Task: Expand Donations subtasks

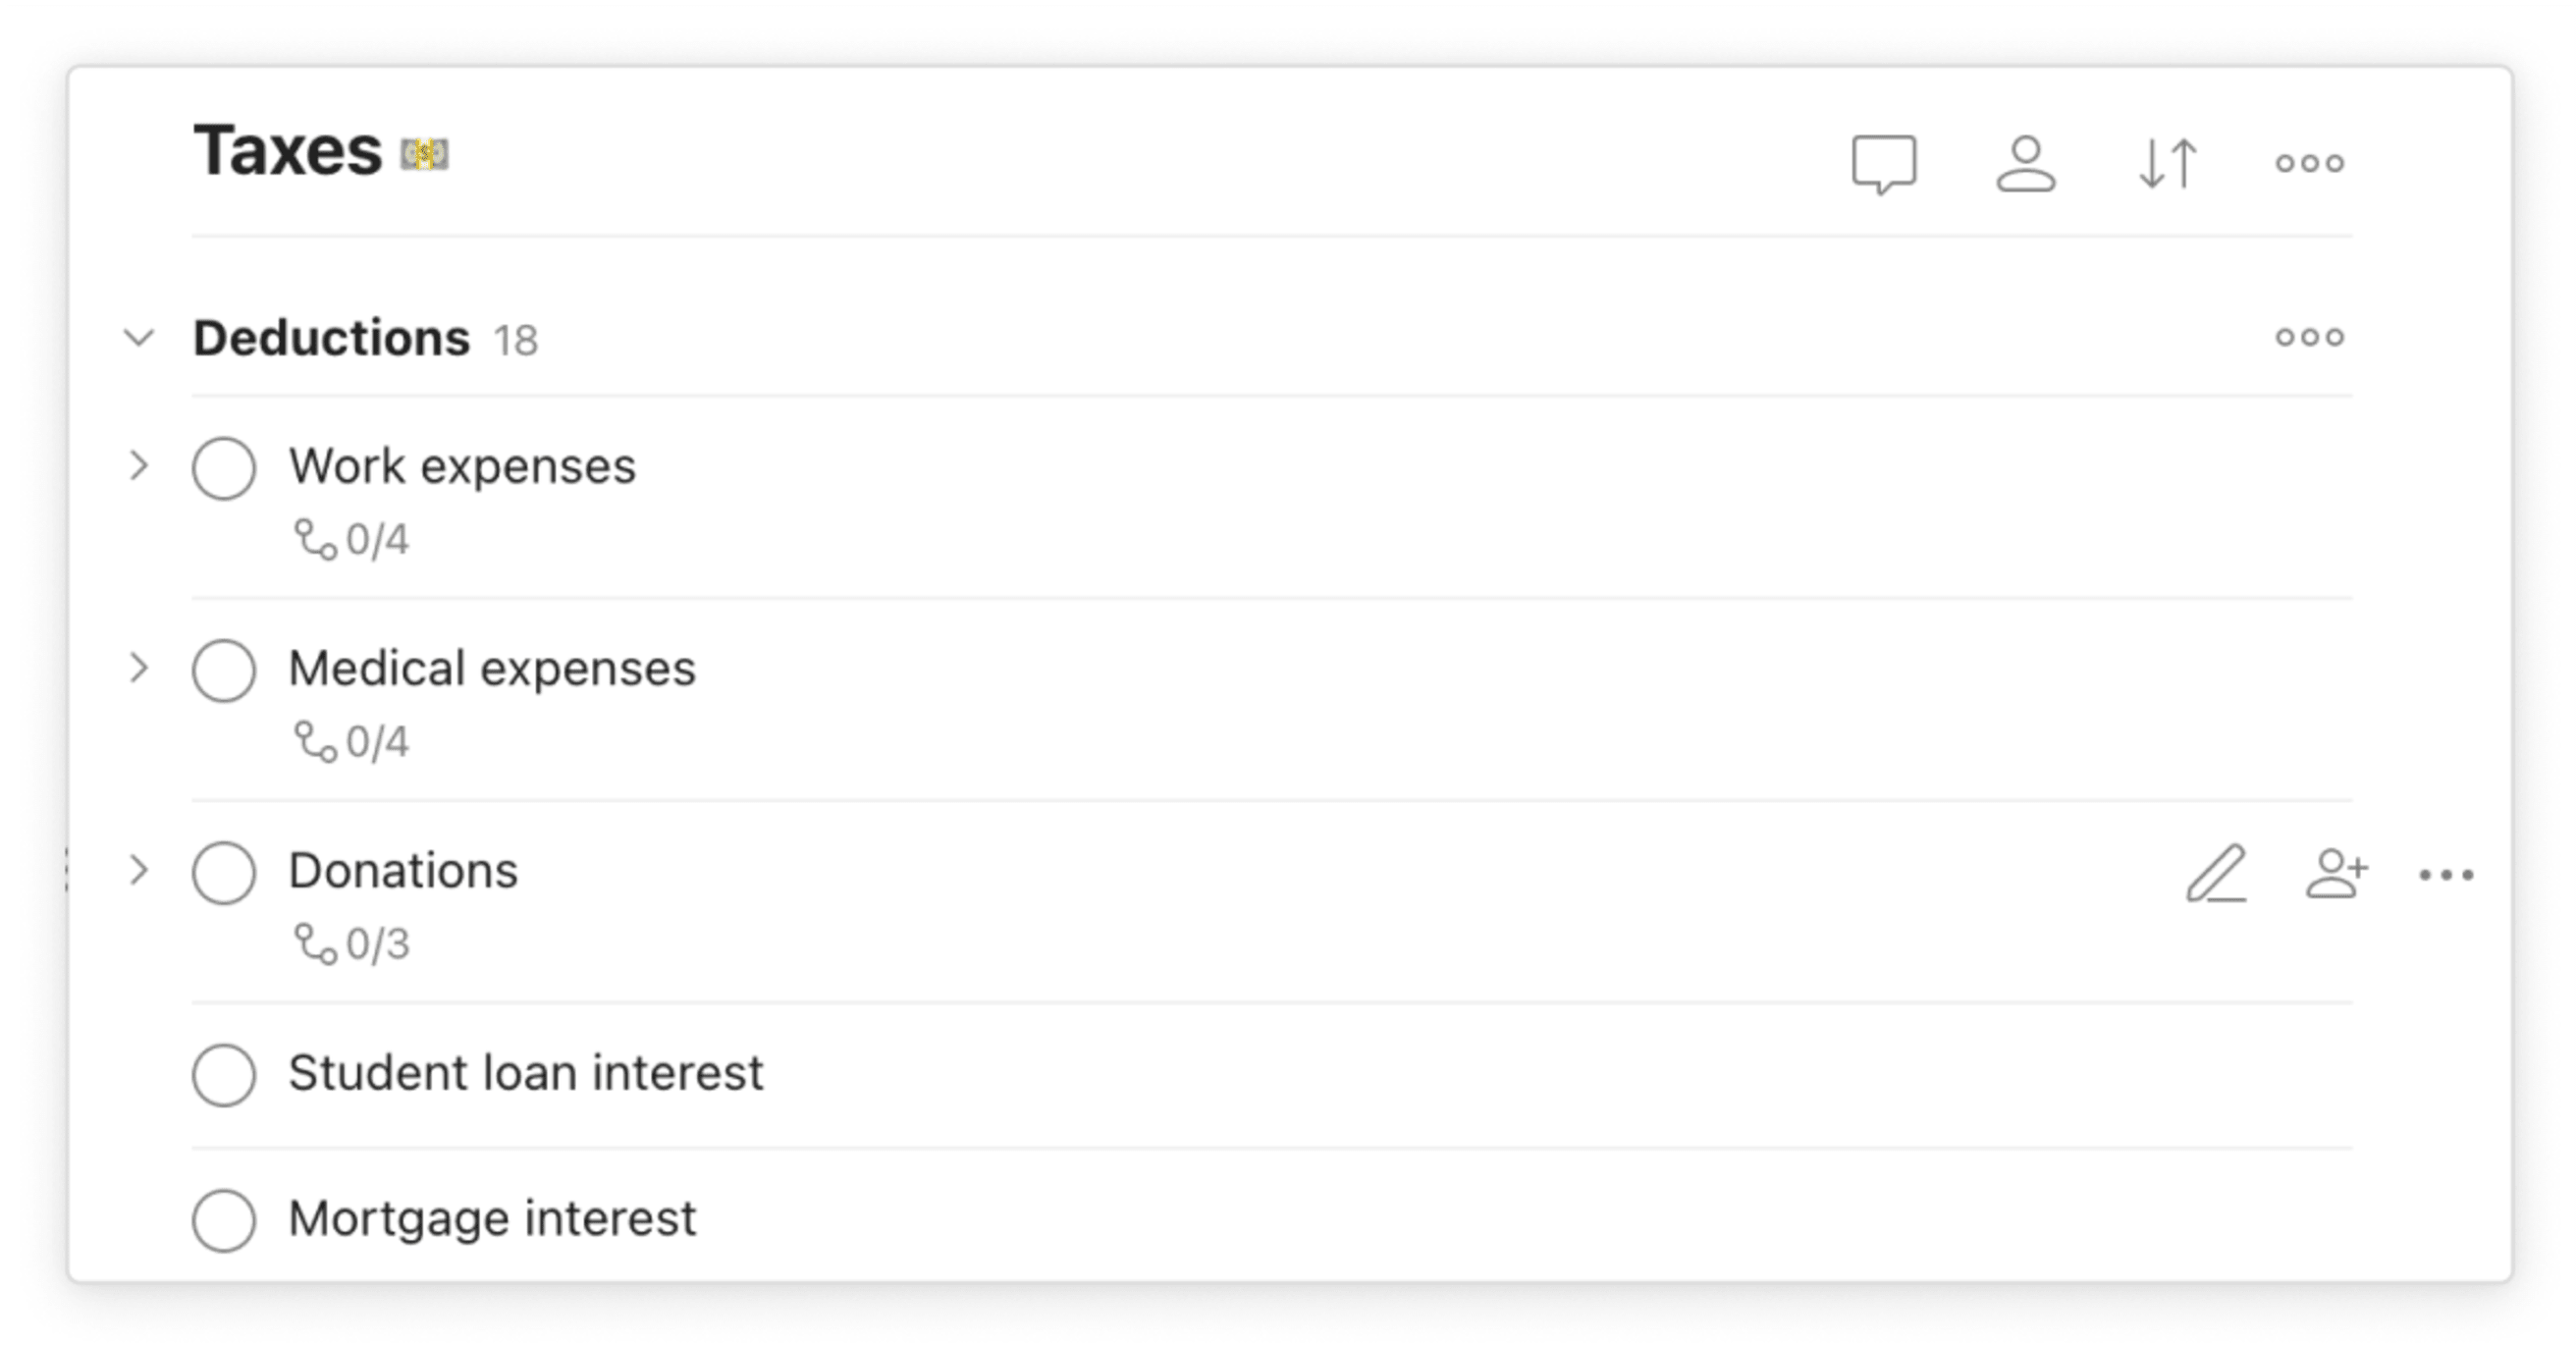Action: (139, 870)
